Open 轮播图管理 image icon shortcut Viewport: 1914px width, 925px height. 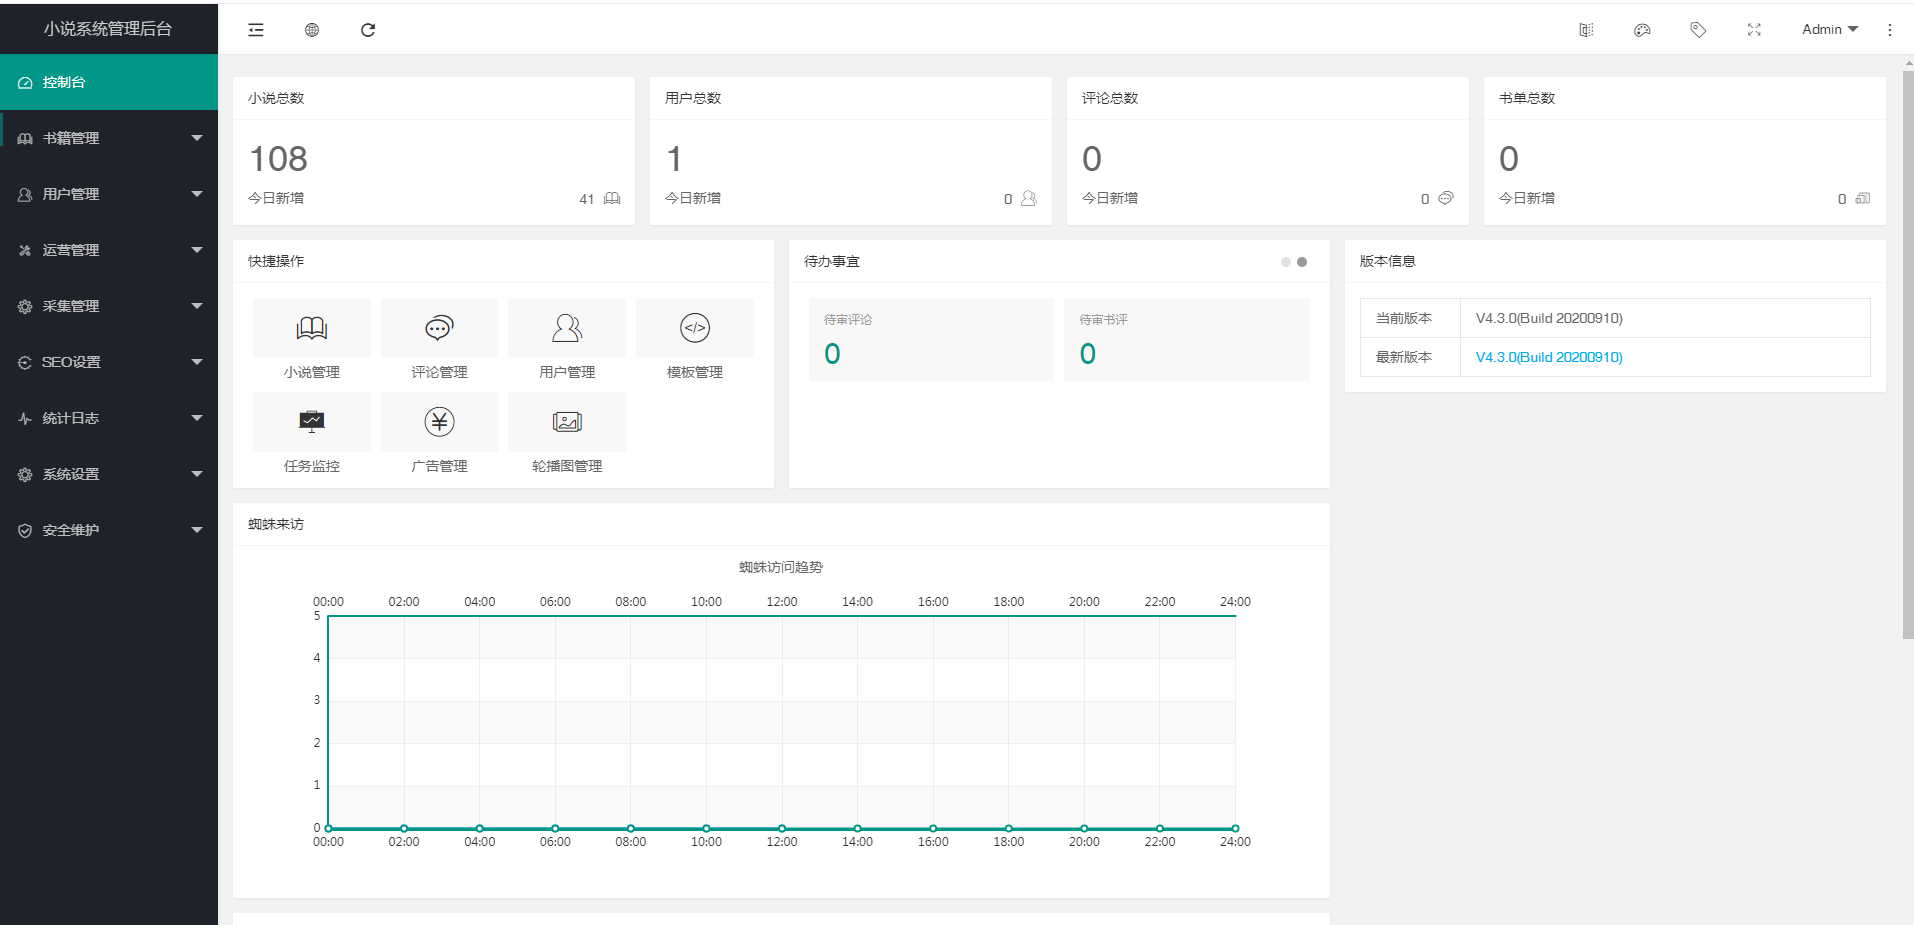(567, 423)
